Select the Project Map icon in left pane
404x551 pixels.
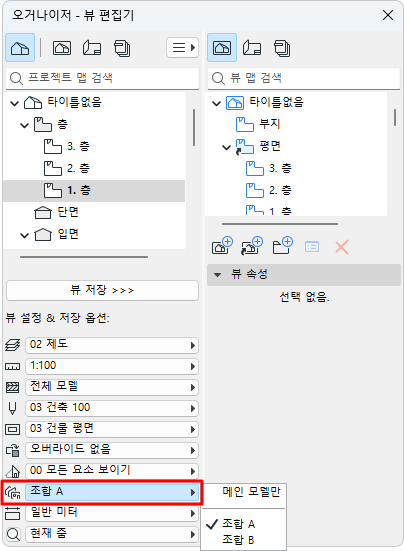[20, 48]
